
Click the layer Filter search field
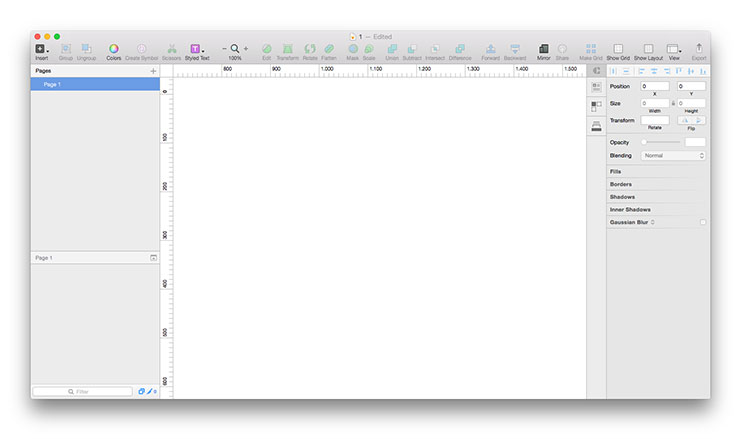(82, 392)
